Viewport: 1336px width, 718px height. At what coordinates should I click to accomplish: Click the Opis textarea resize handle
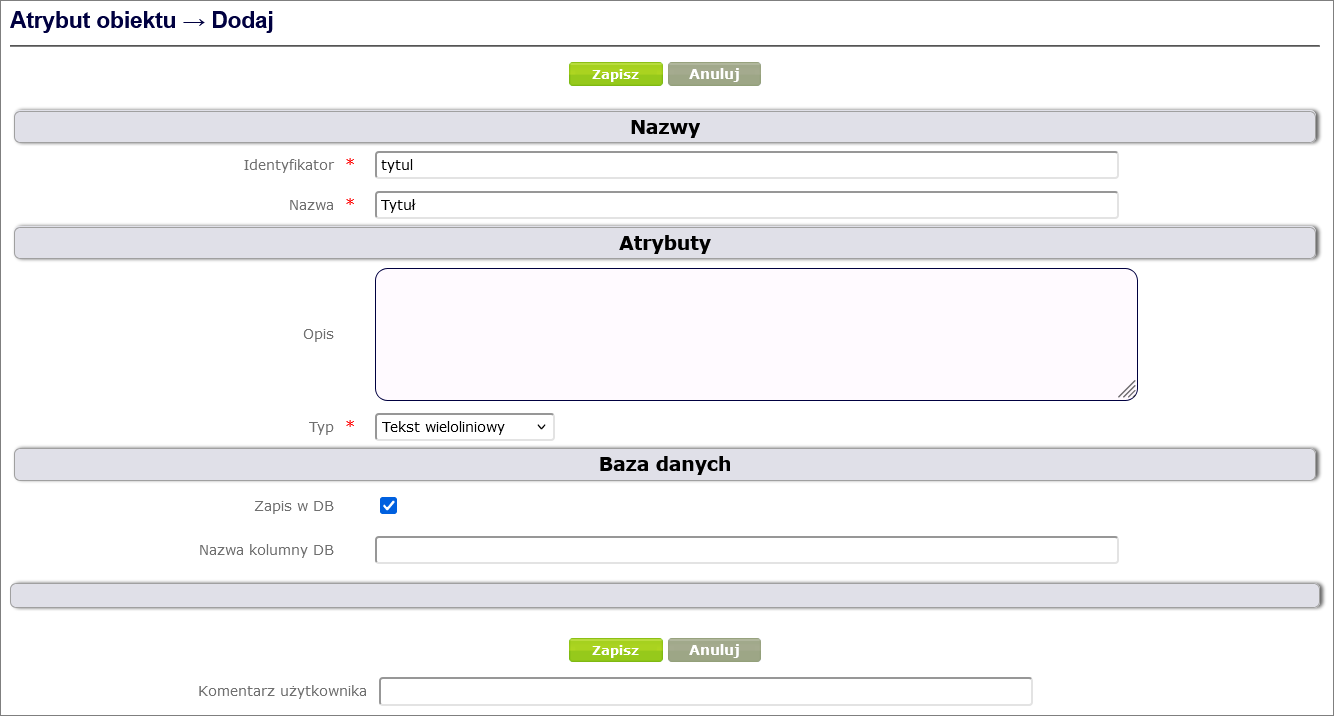pyautogui.click(x=1127, y=390)
